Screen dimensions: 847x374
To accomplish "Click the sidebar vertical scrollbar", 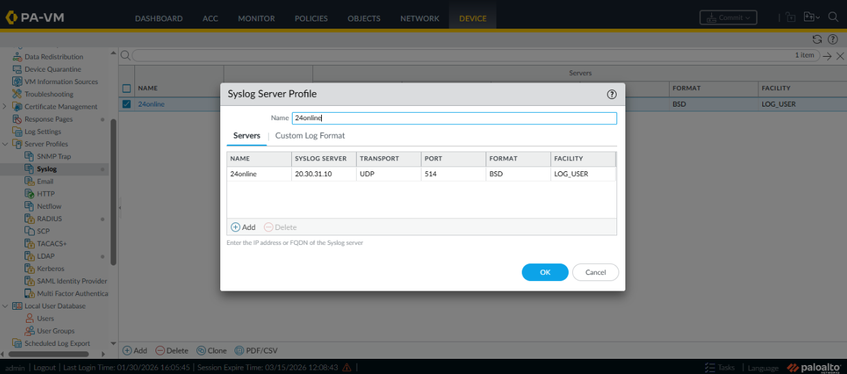I will click(x=113, y=192).
